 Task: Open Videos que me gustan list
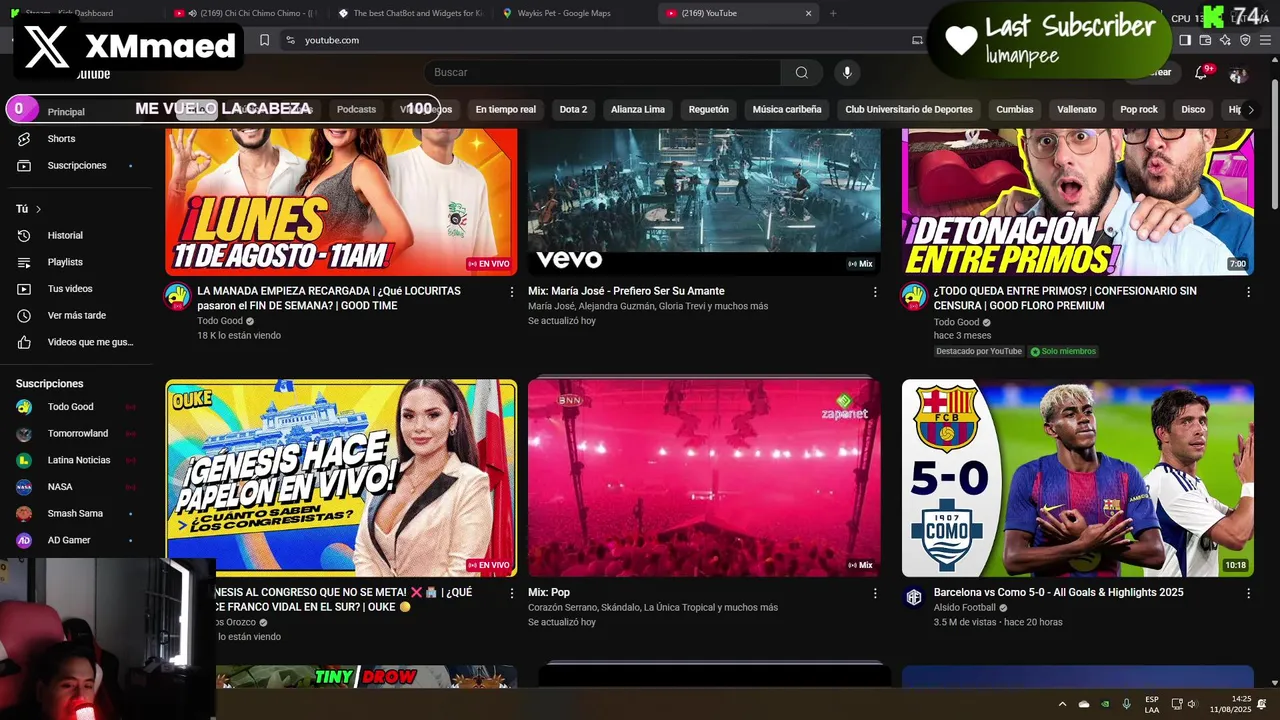click(x=76, y=342)
